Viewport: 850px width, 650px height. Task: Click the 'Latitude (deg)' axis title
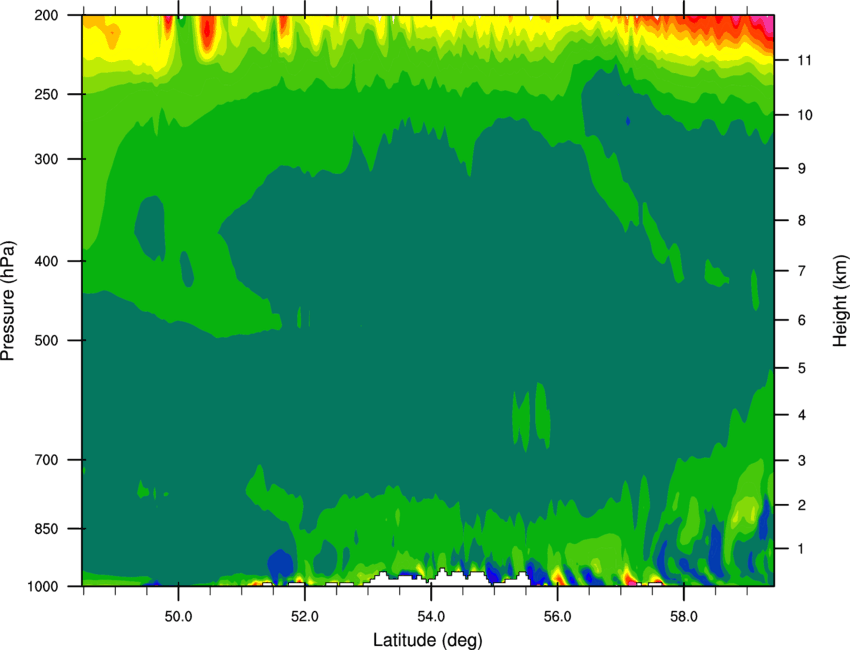[x=428, y=640]
